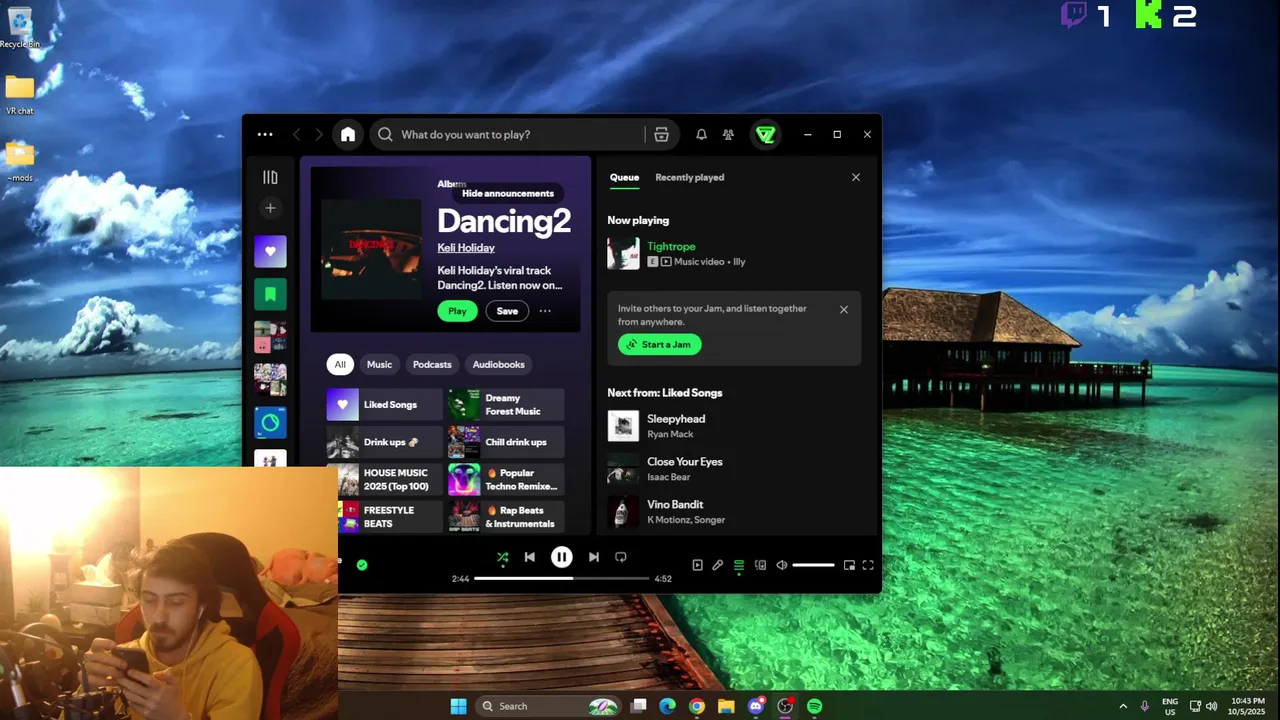Screen dimensions: 1280x720
Task: Toggle the green Liked checkmark for current song
Action: pyautogui.click(x=362, y=565)
